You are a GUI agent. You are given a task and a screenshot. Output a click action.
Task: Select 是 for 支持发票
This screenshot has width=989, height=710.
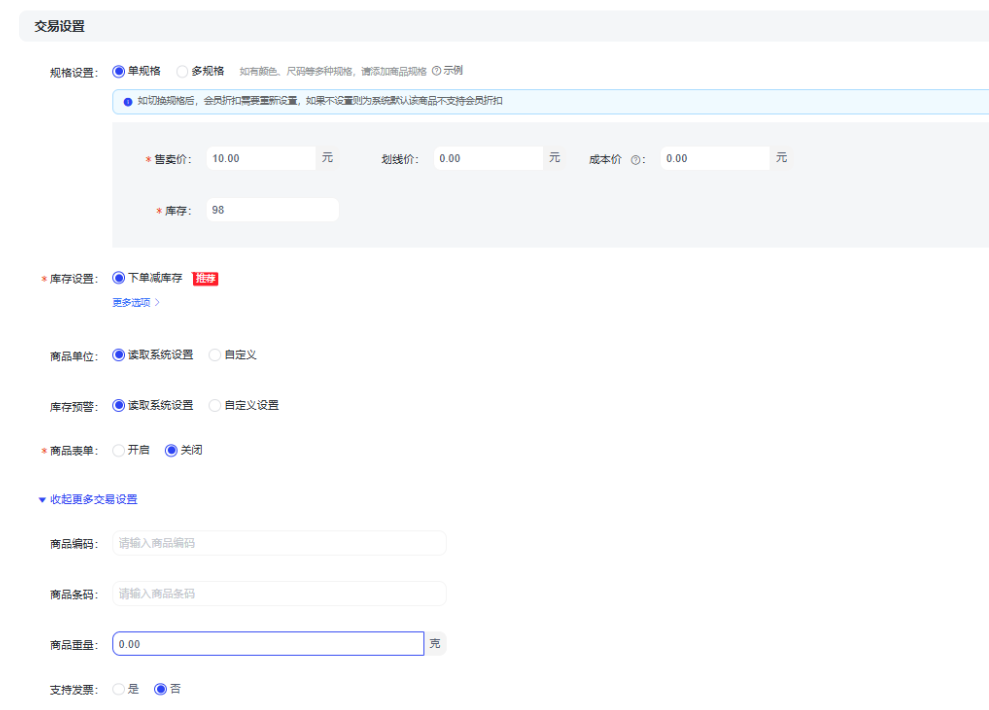coord(119,689)
